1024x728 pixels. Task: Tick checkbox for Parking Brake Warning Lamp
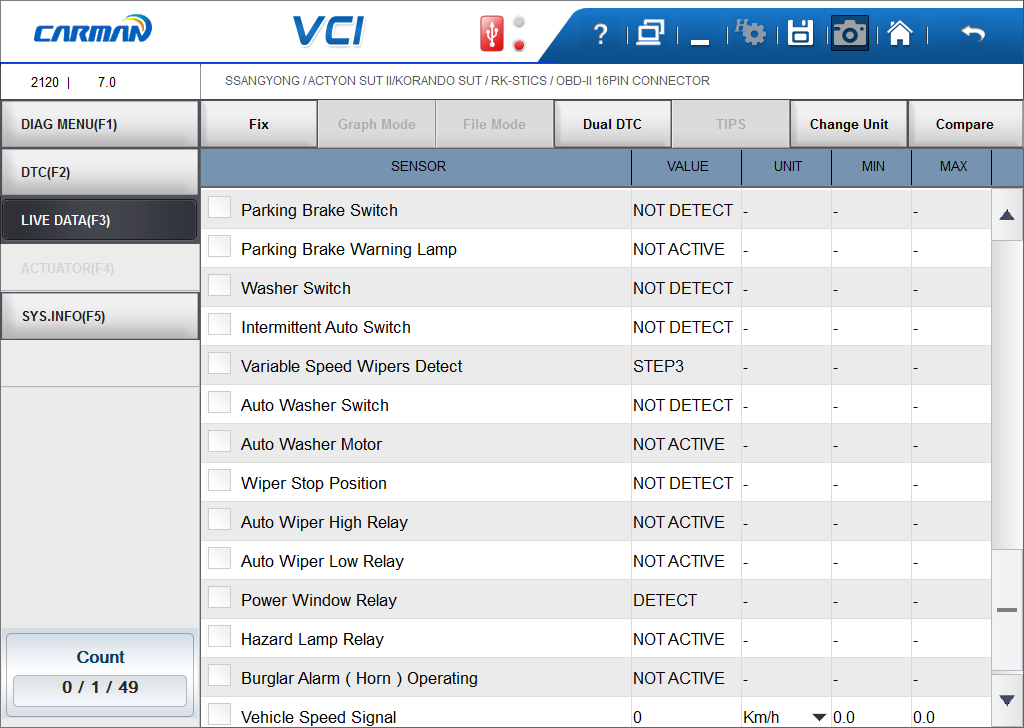pyautogui.click(x=219, y=246)
